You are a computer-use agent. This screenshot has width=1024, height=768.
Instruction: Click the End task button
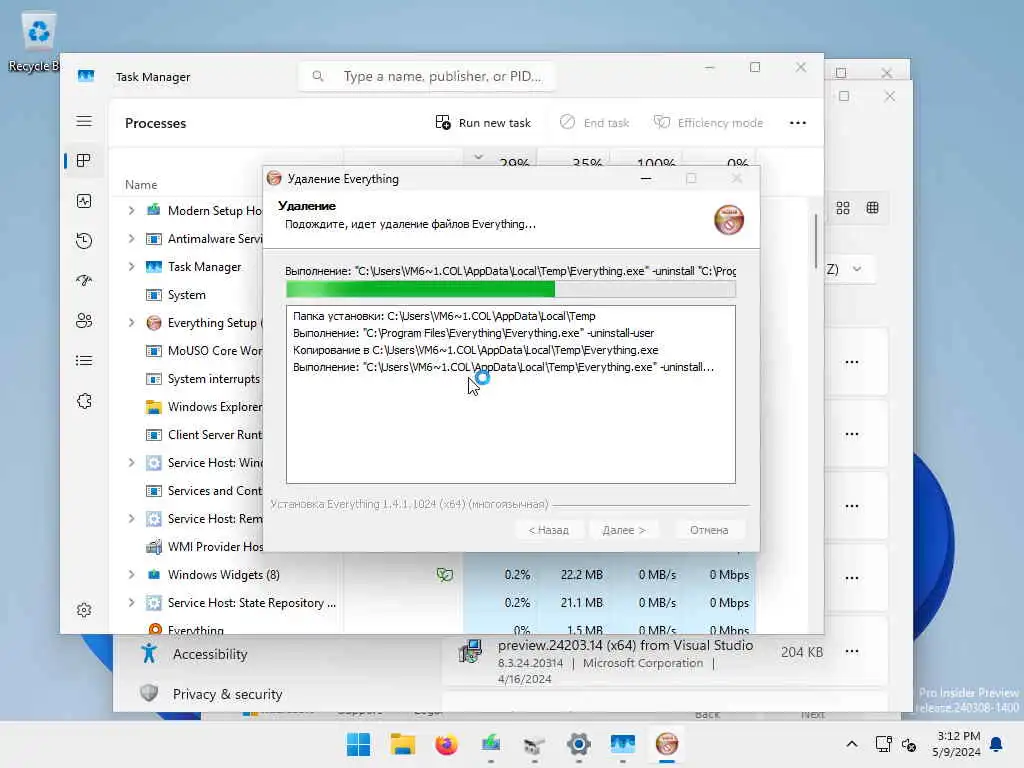594,123
